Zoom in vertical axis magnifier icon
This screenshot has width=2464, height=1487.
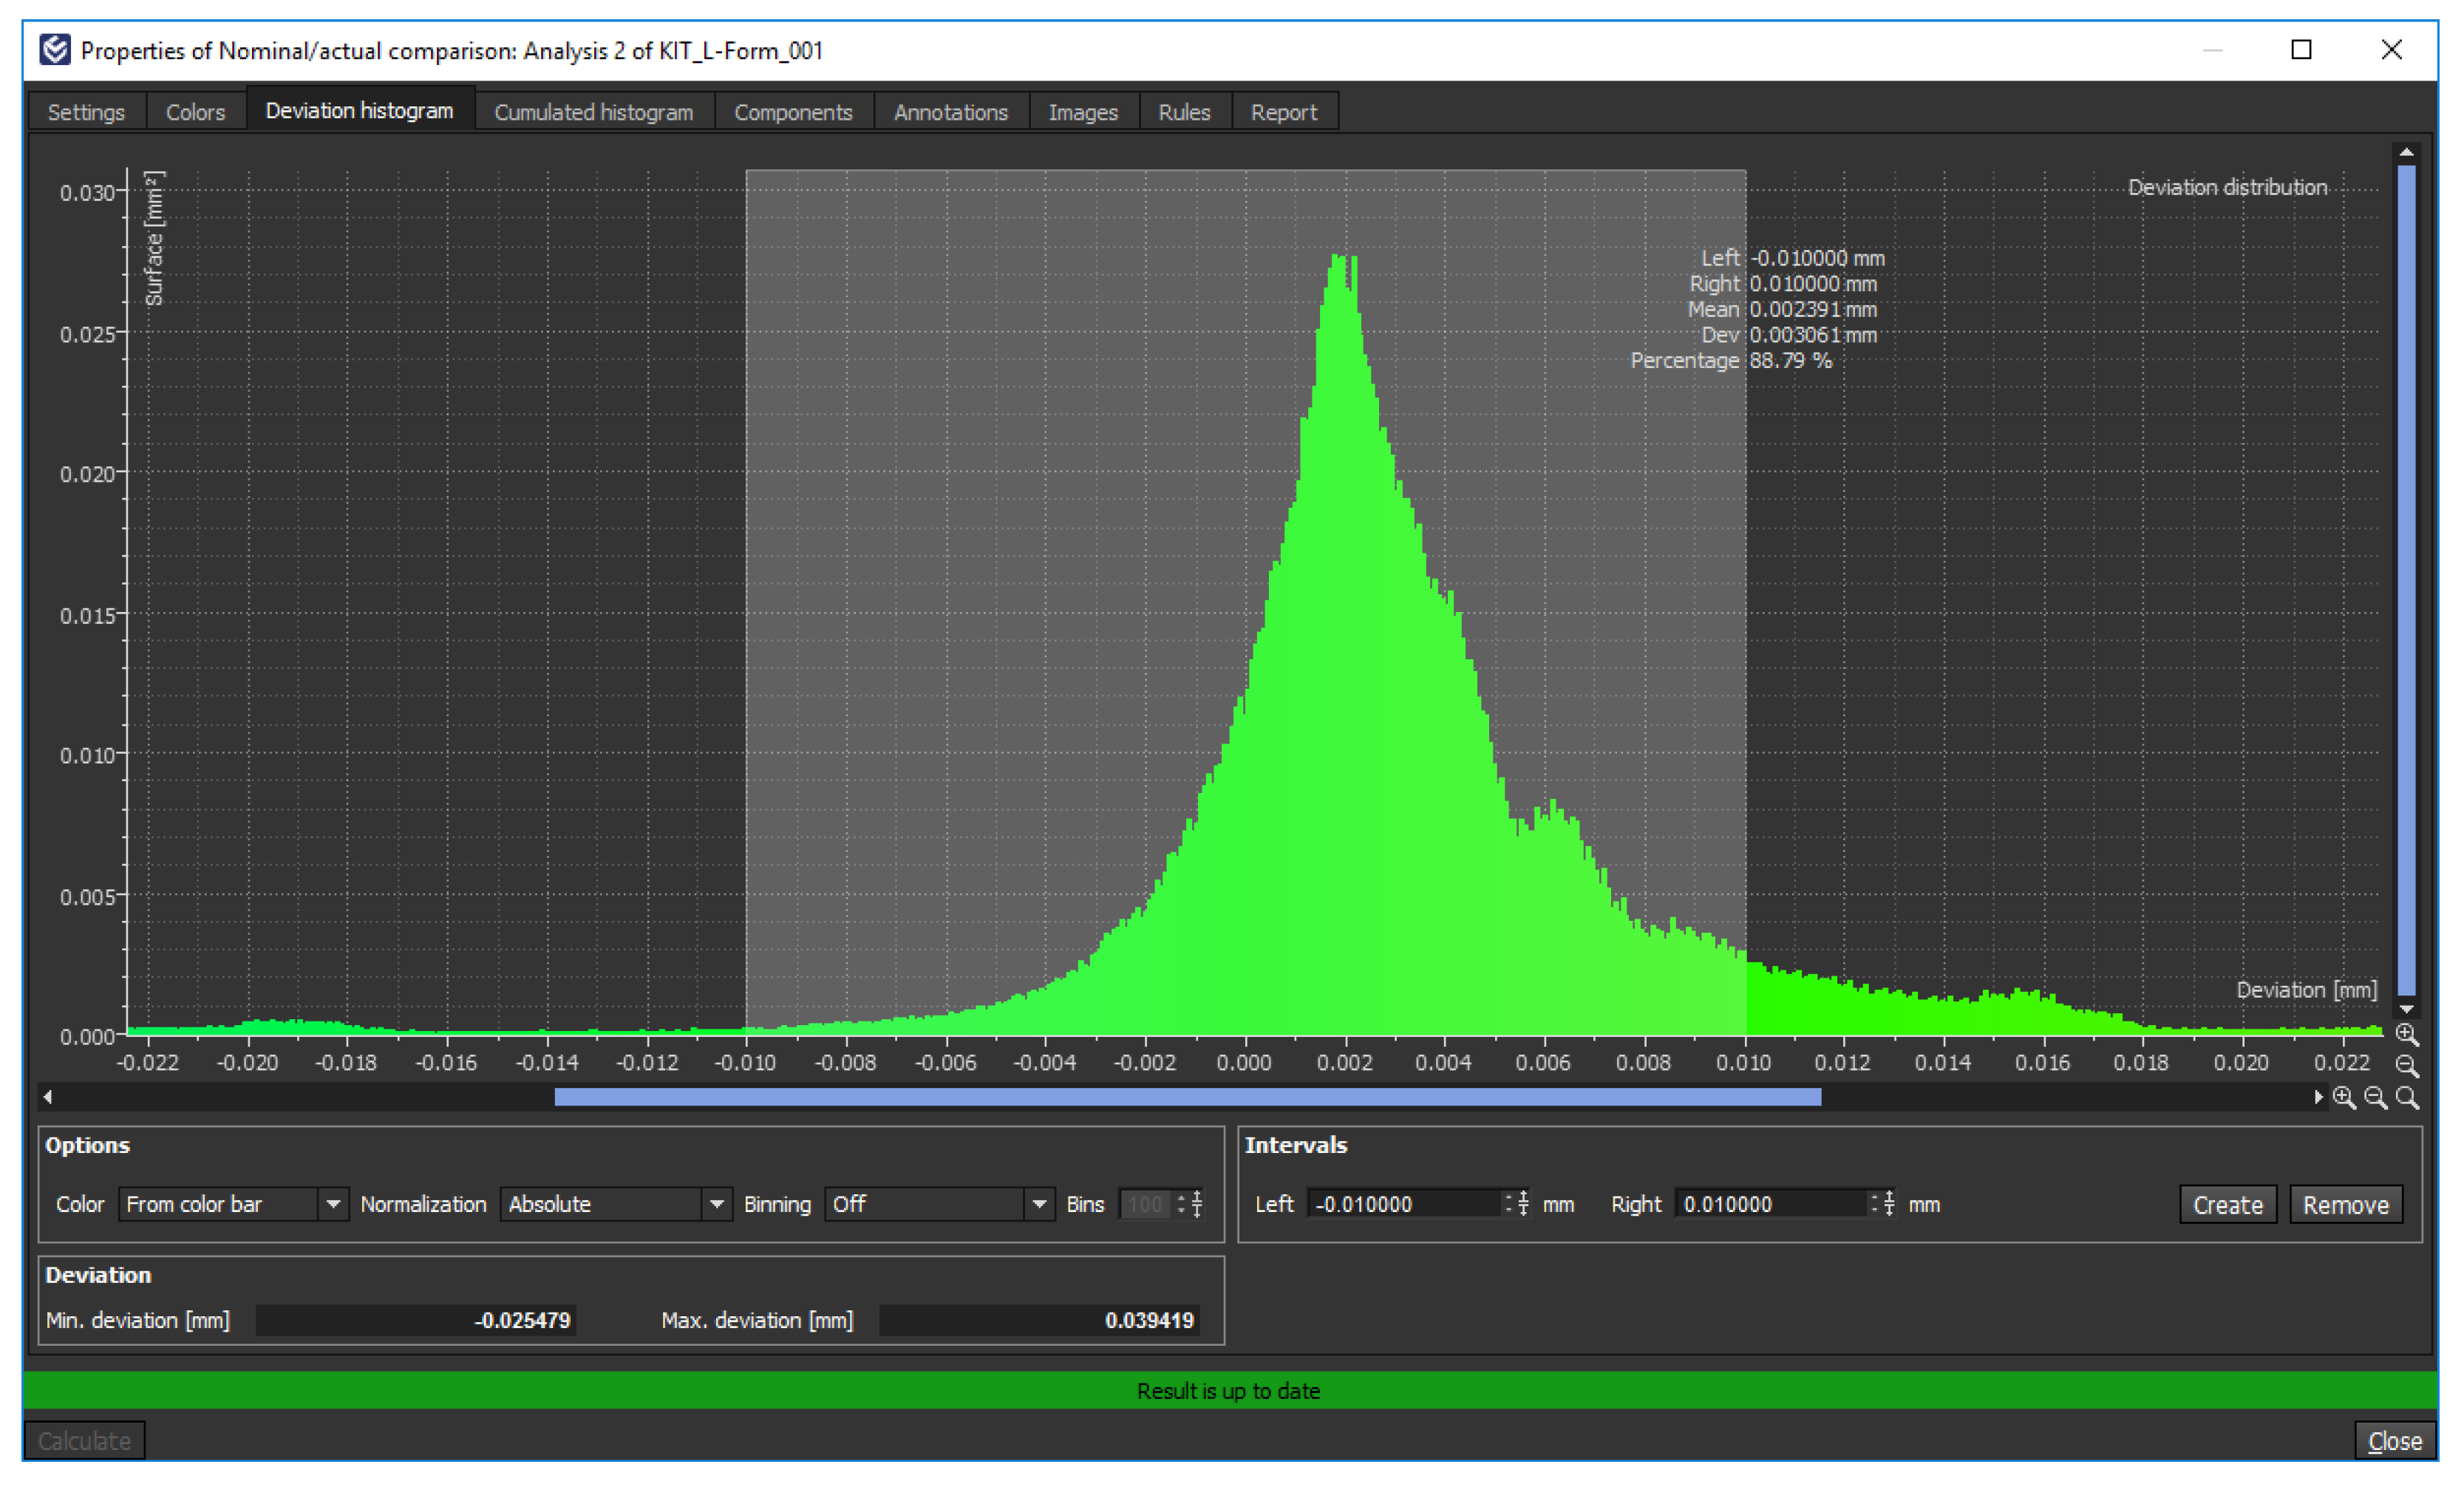click(2406, 1034)
